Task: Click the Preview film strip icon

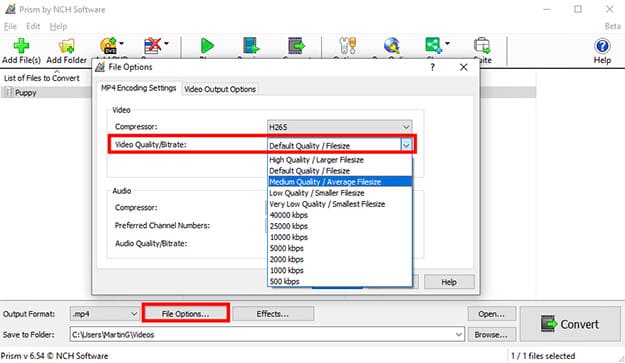Action: tap(251, 46)
